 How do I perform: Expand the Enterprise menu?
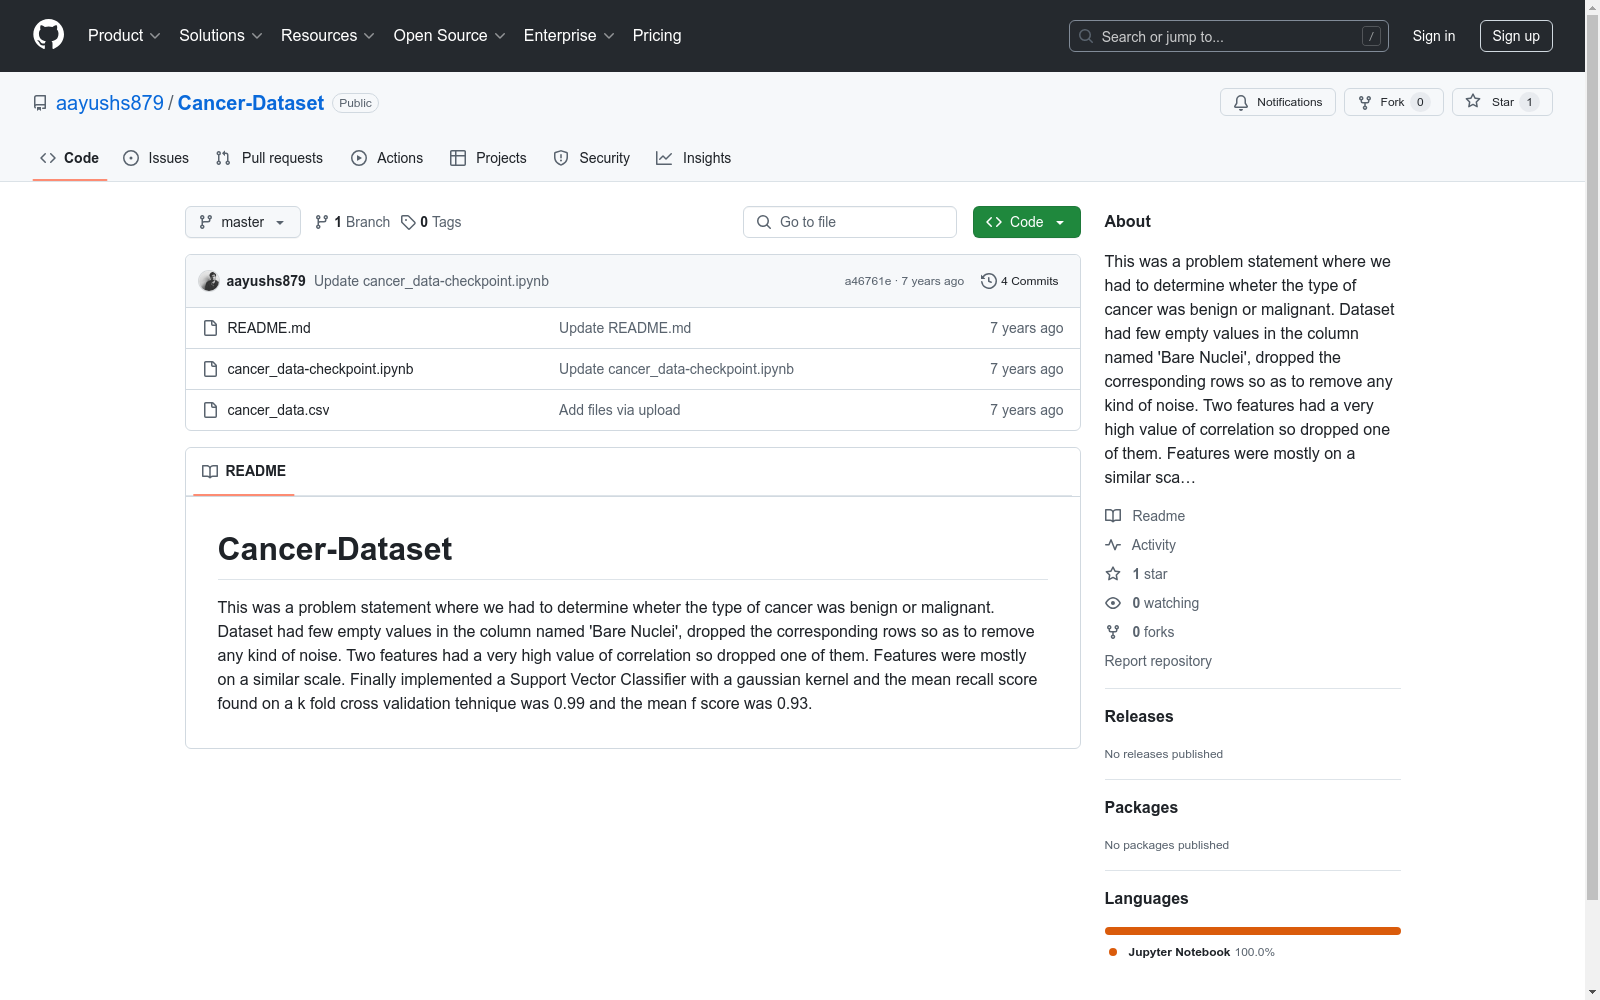tap(569, 36)
